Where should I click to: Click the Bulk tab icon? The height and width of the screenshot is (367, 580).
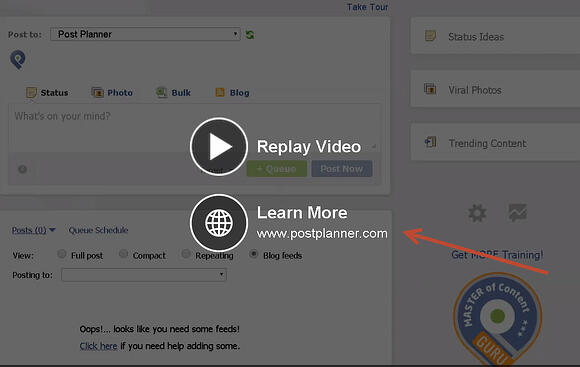[161, 92]
